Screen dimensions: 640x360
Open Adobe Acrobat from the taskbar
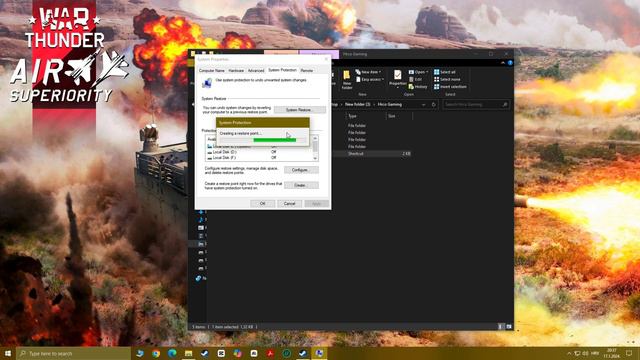click(270, 353)
